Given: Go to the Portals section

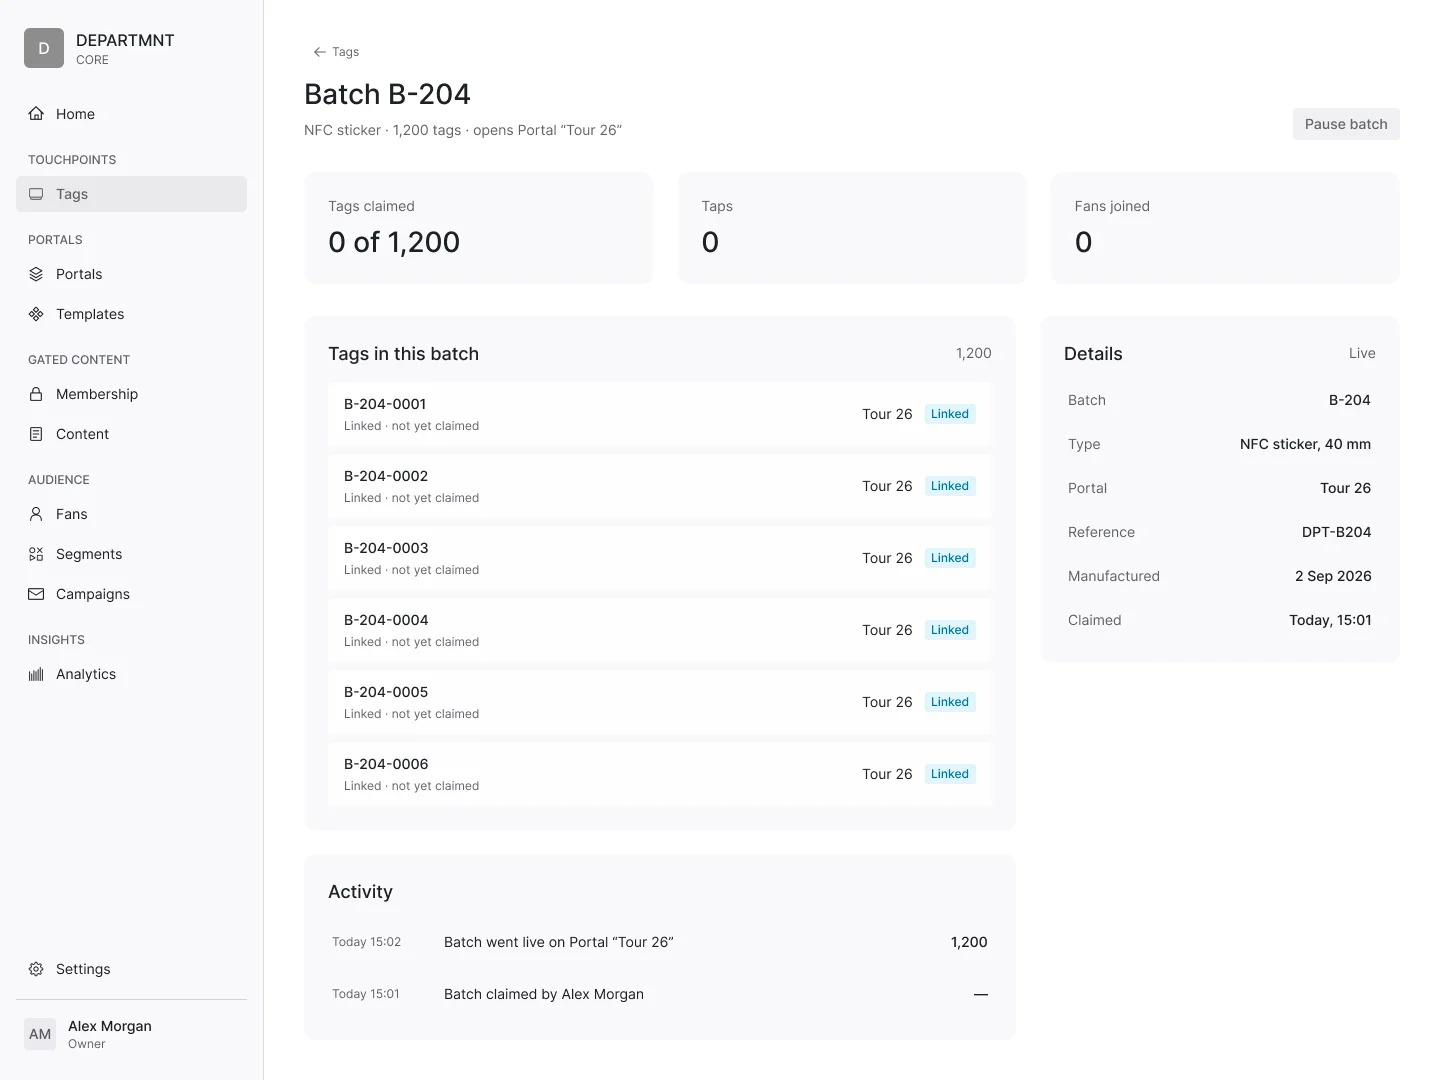Looking at the screenshot, I should [x=131, y=274].
